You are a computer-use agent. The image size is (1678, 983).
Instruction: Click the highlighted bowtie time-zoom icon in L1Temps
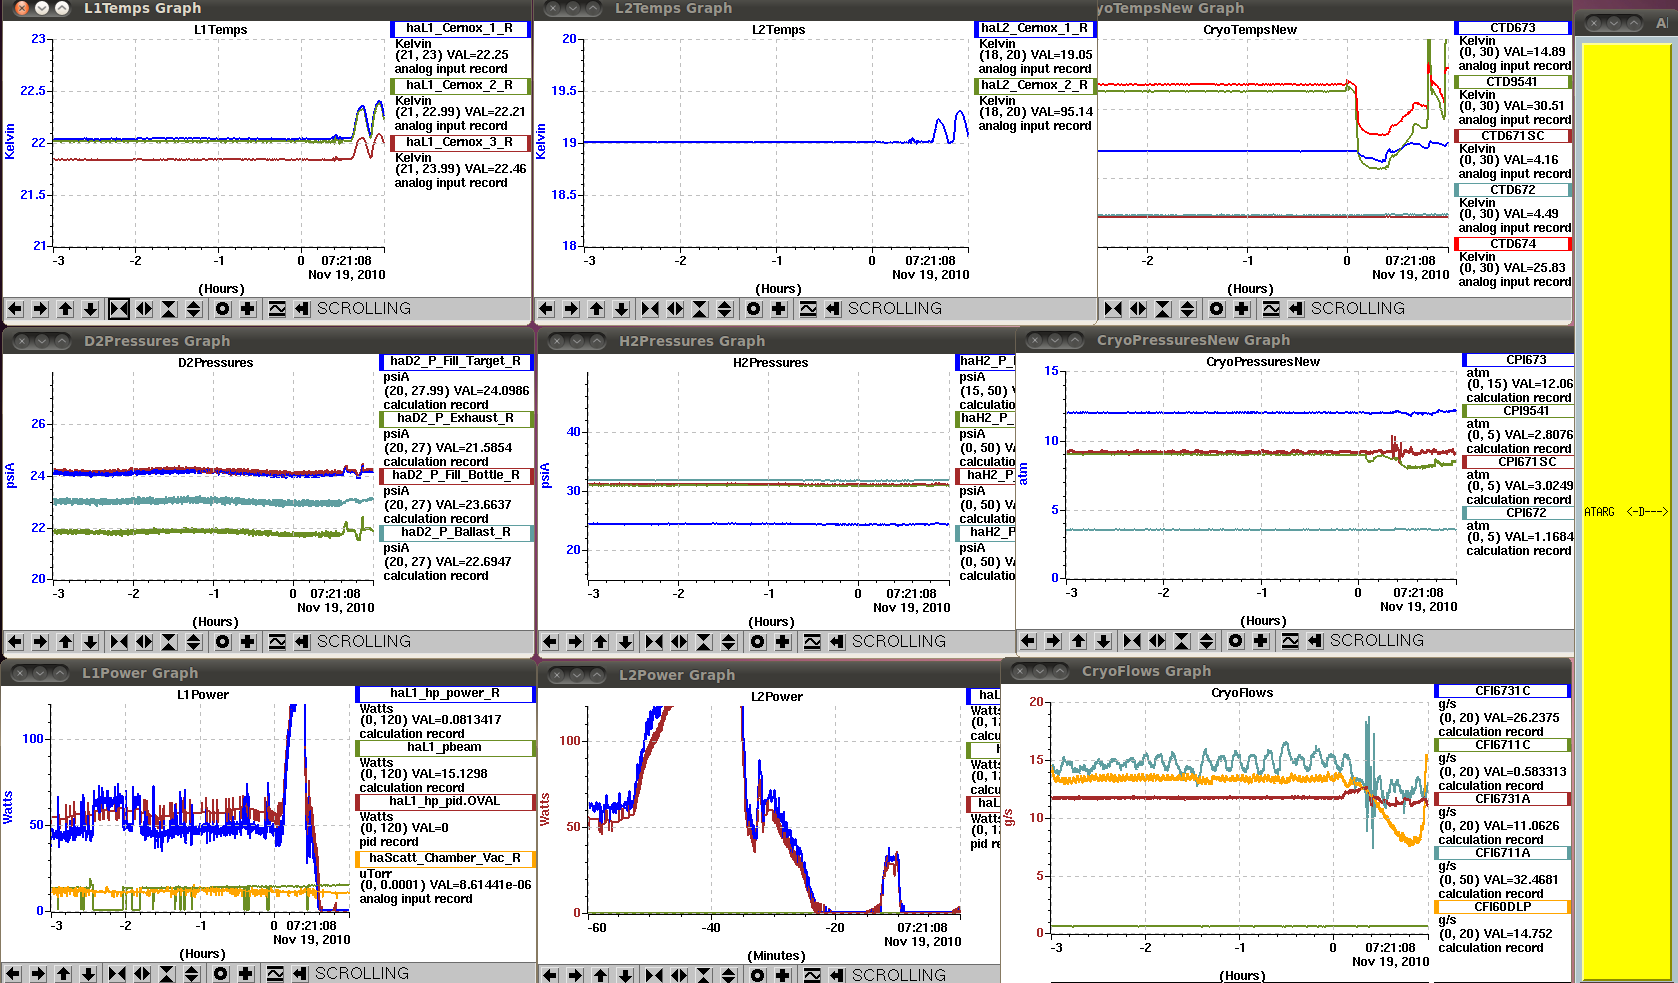click(119, 309)
